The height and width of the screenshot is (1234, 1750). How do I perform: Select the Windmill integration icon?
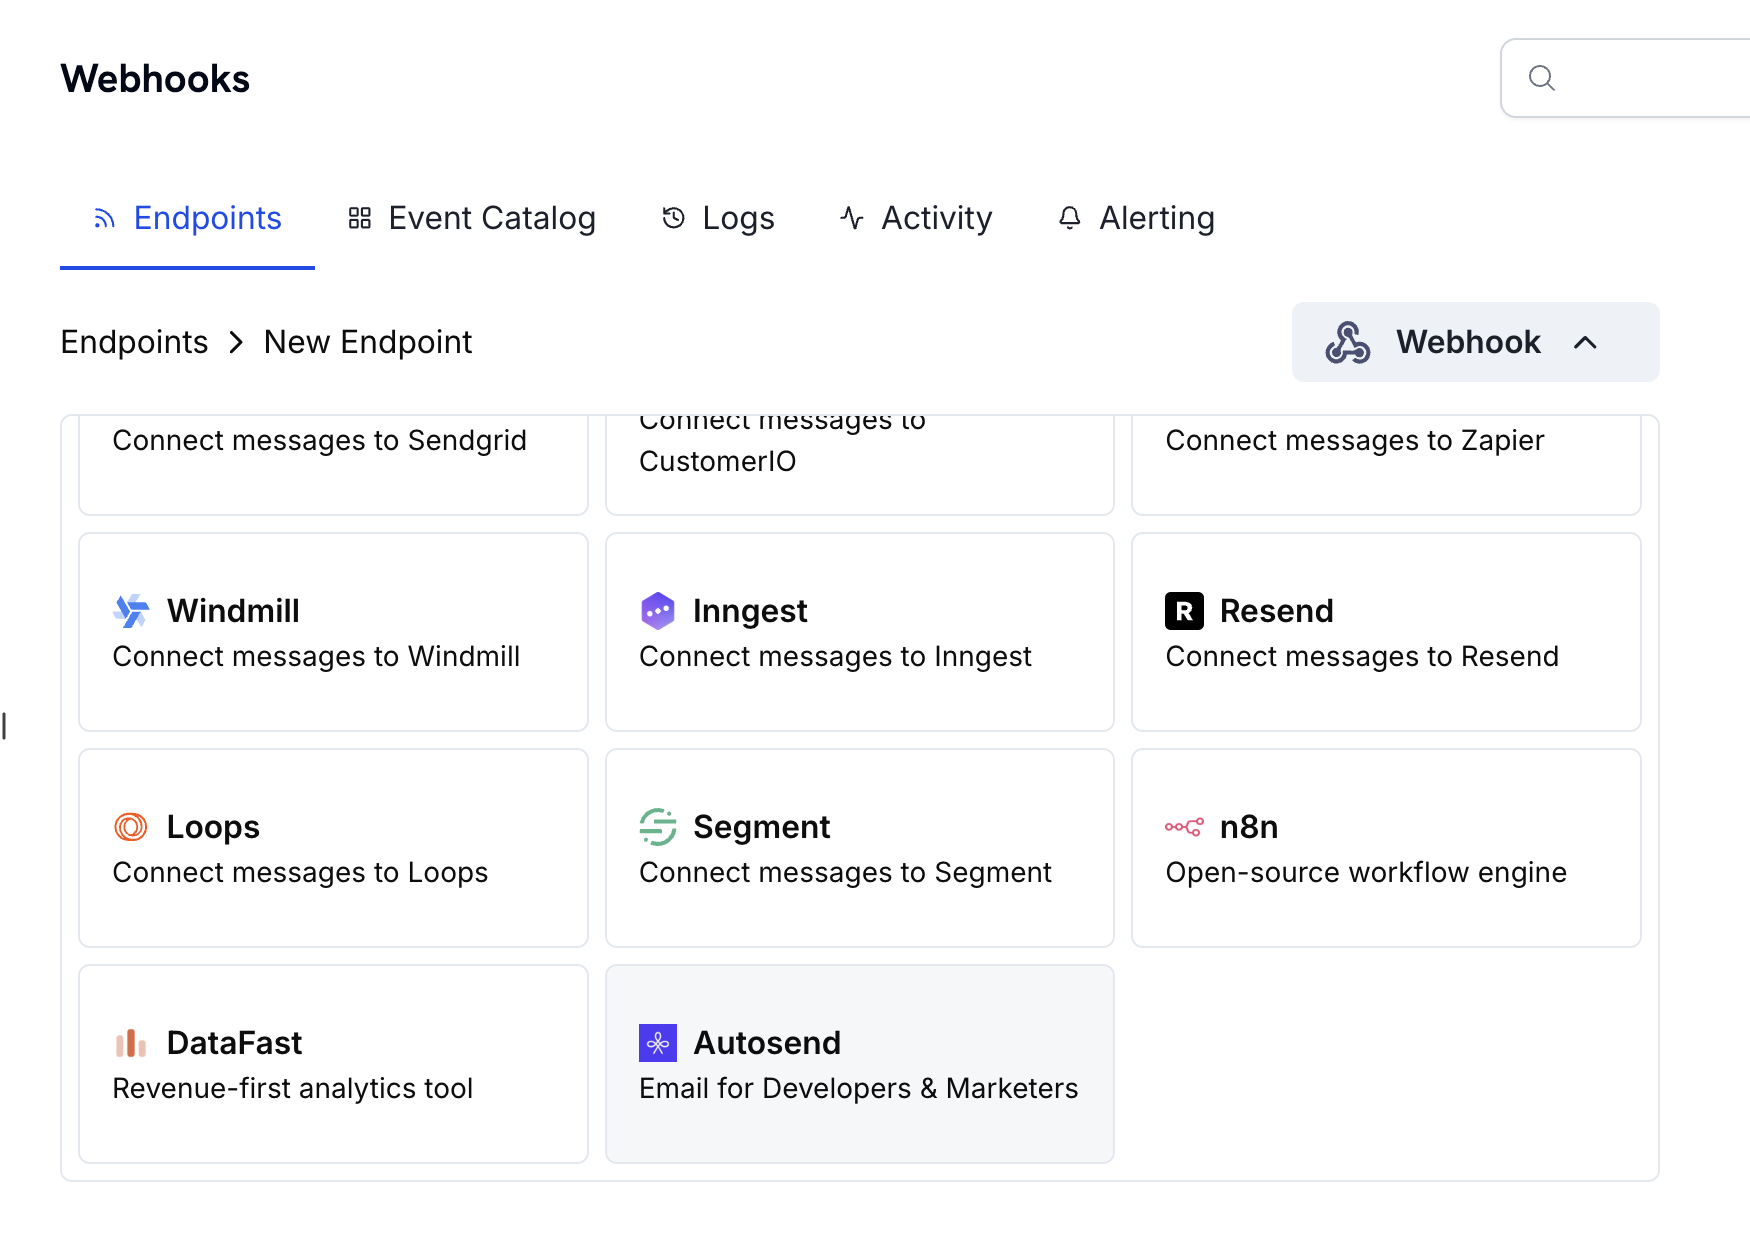[x=131, y=611]
